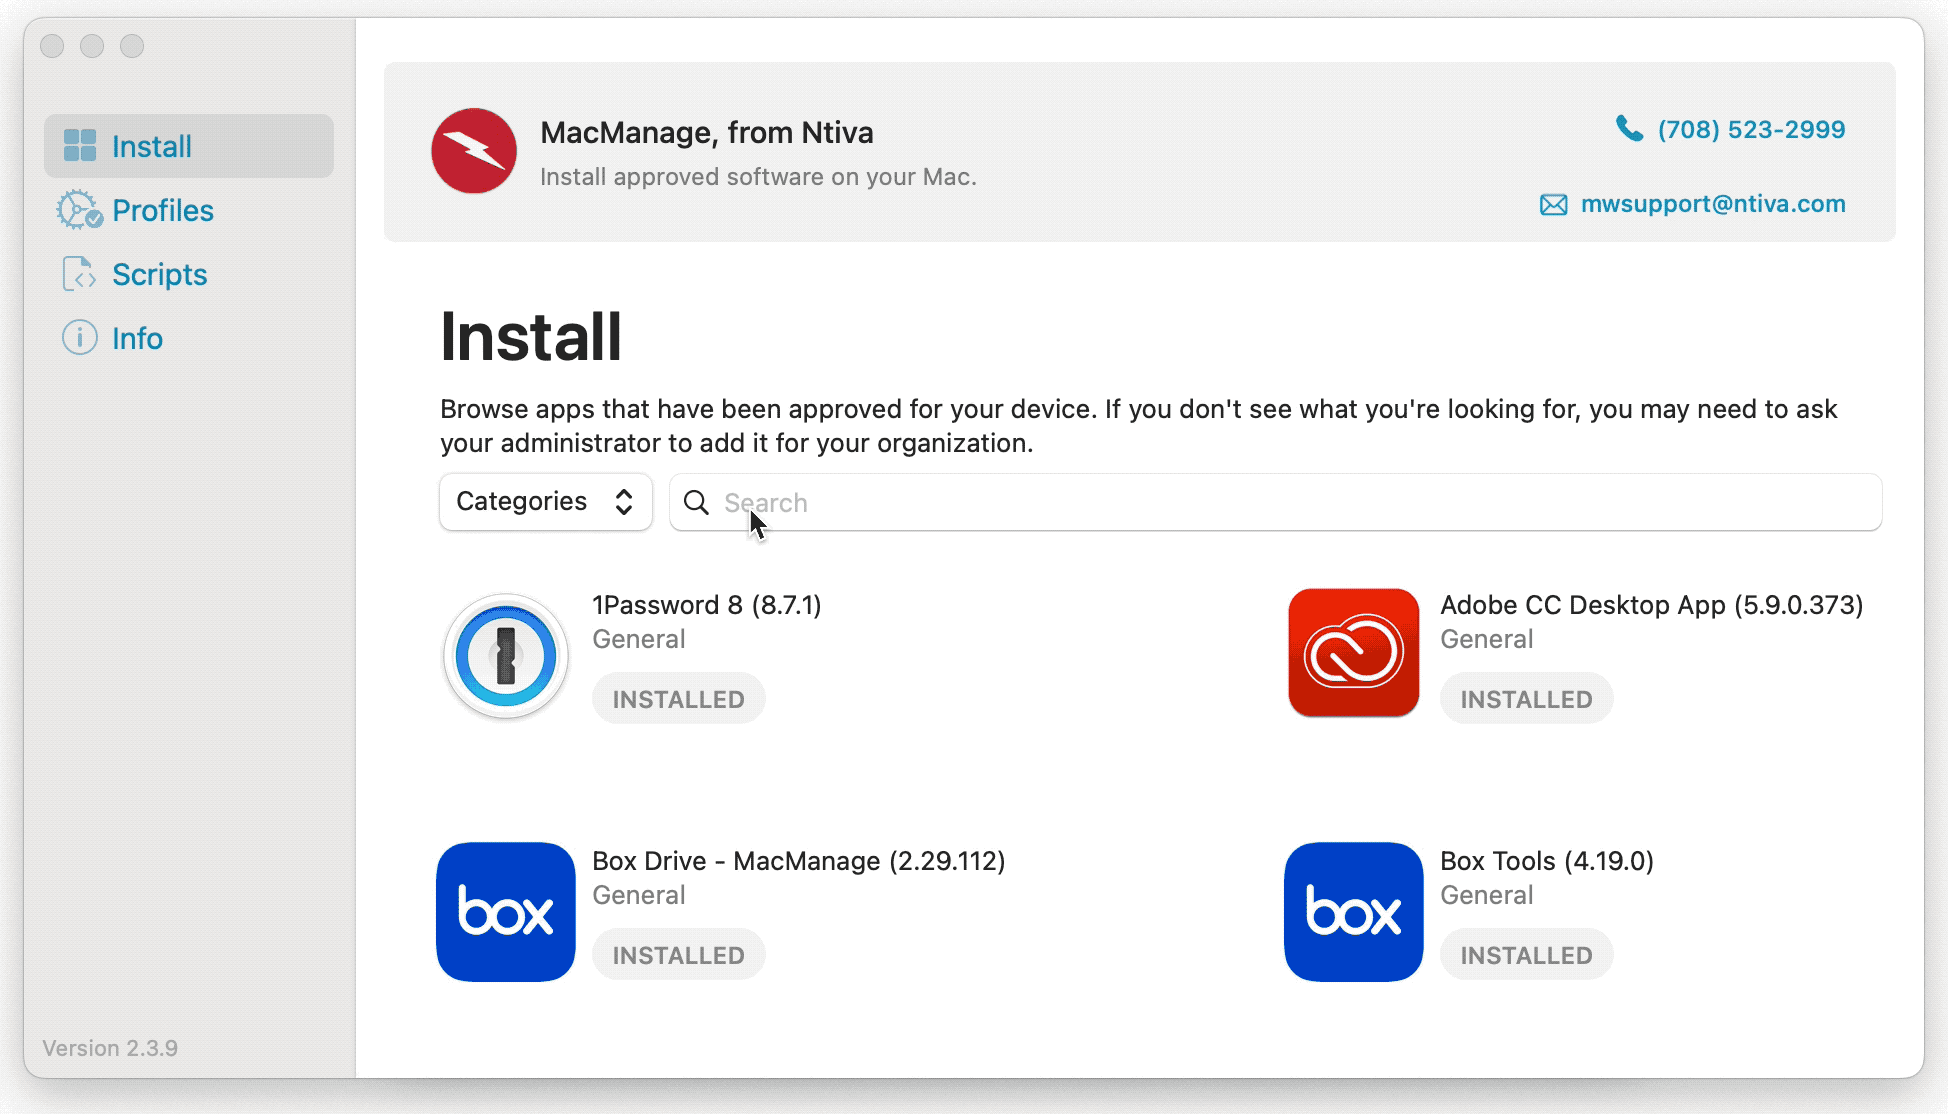1948x1114 pixels.
Task: Select Adobe CC Desktop App (5.9.0.373) title
Action: click(x=1652, y=605)
